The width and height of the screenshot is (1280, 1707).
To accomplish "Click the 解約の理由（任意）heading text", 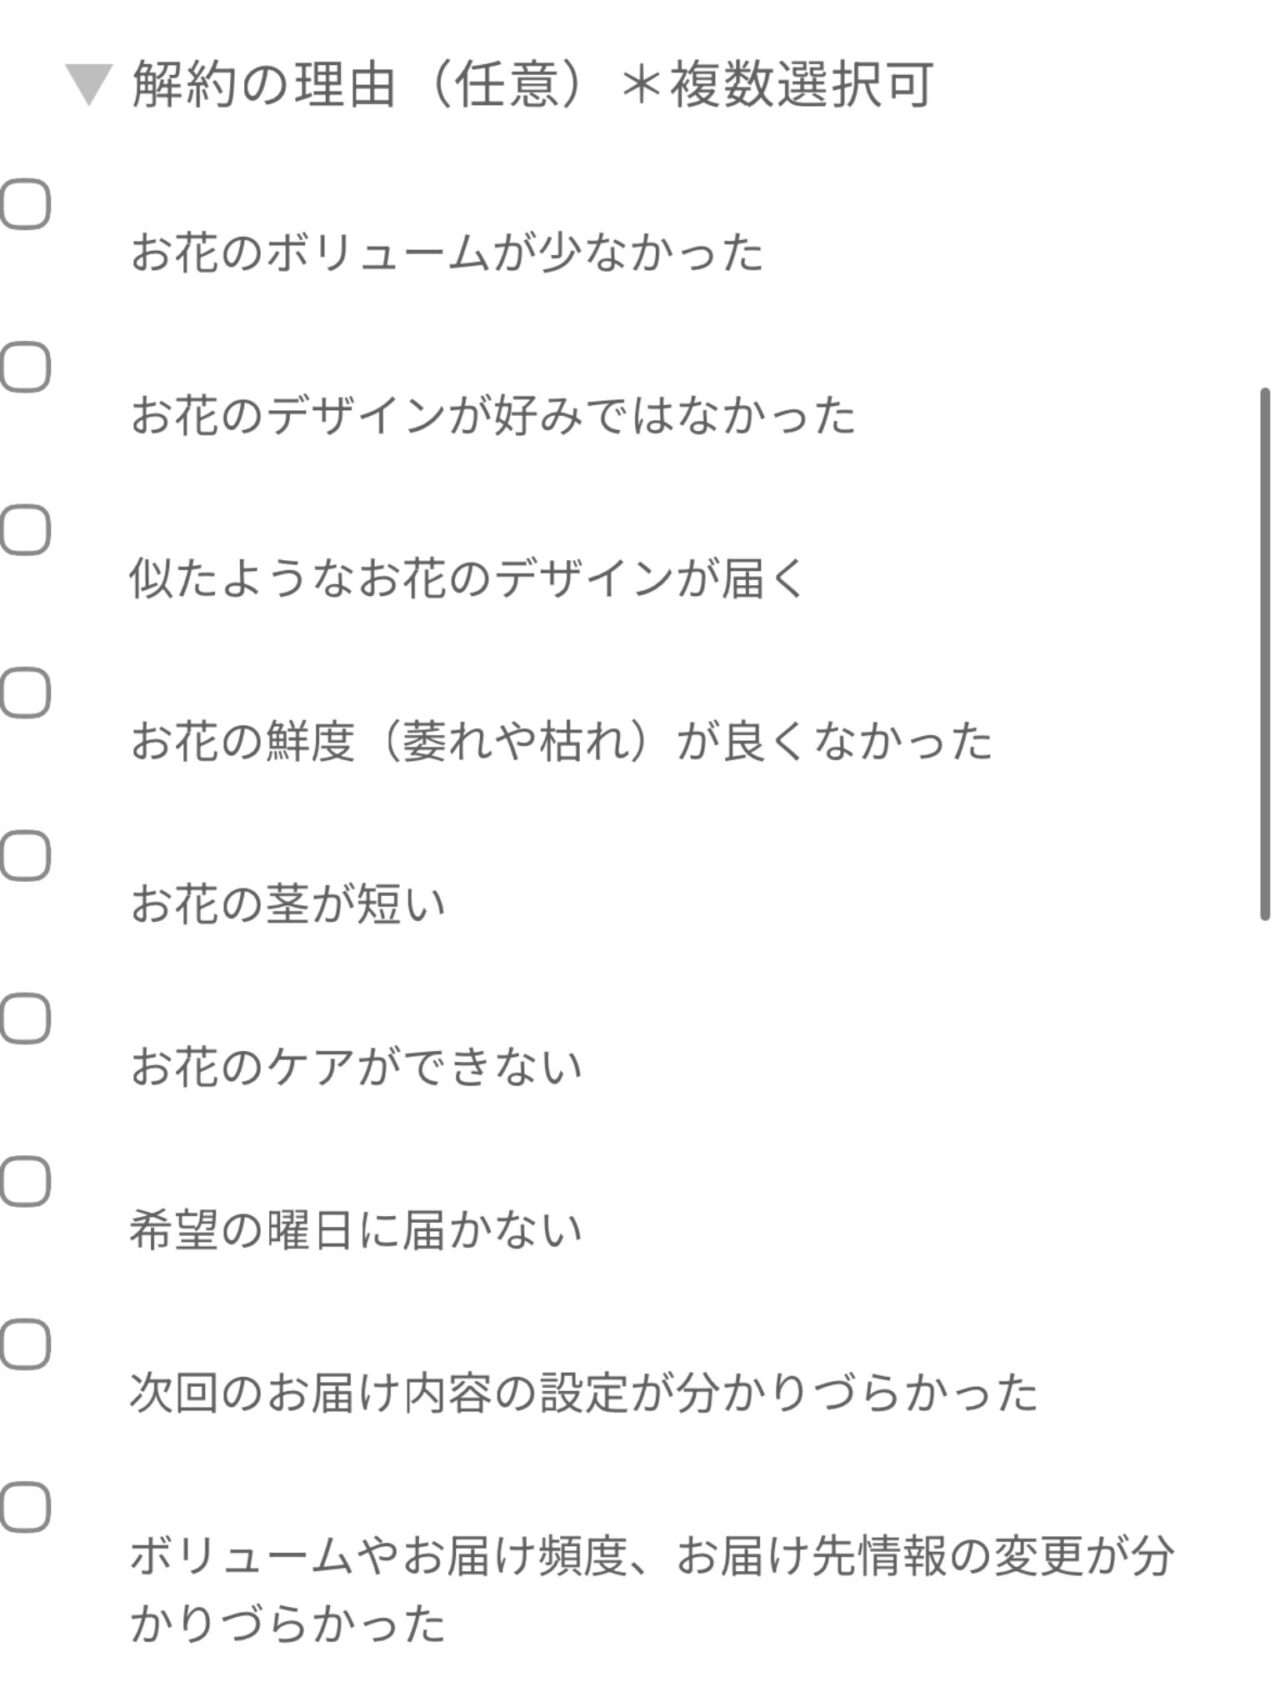I will coord(532,85).
